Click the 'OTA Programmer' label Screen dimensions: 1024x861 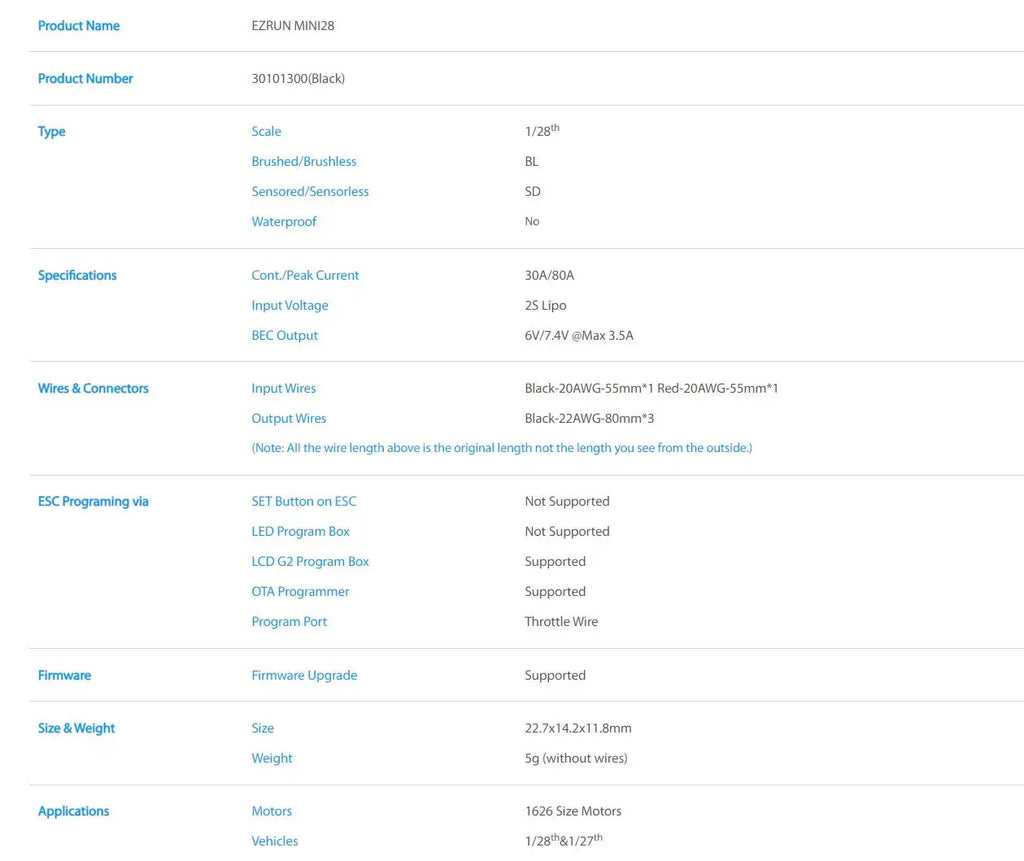pos(300,592)
